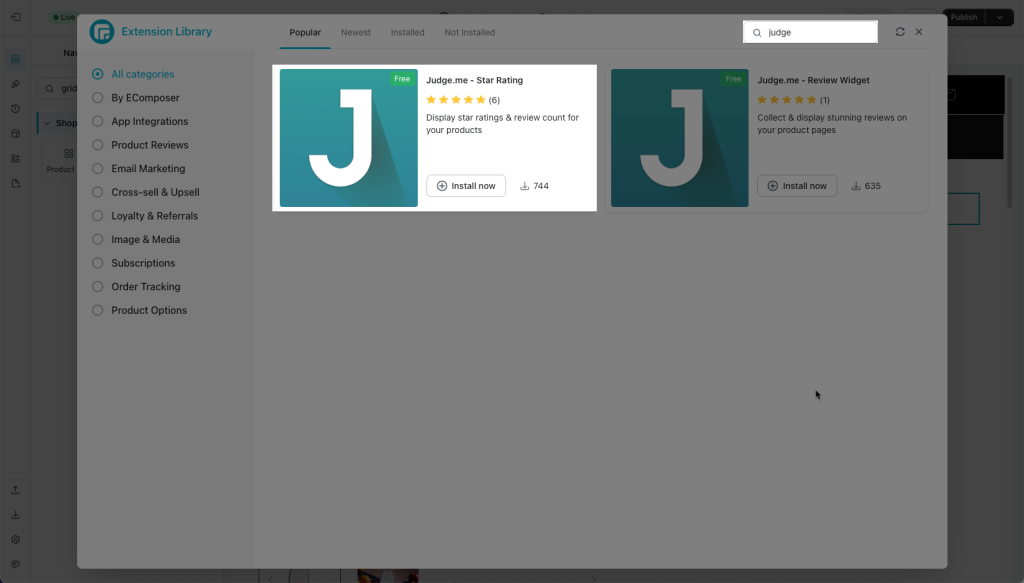Click the editor's element search field behind the dialog
Screen dimensions: 1024x583
pyautogui.click(x=57, y=89)
